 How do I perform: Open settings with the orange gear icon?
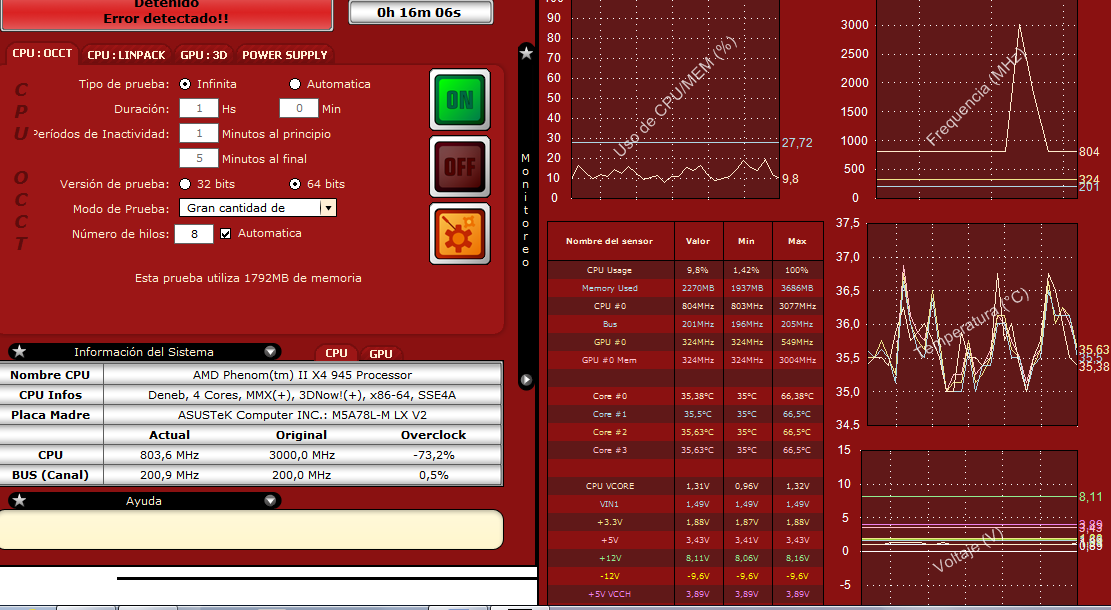pos(460,234)
